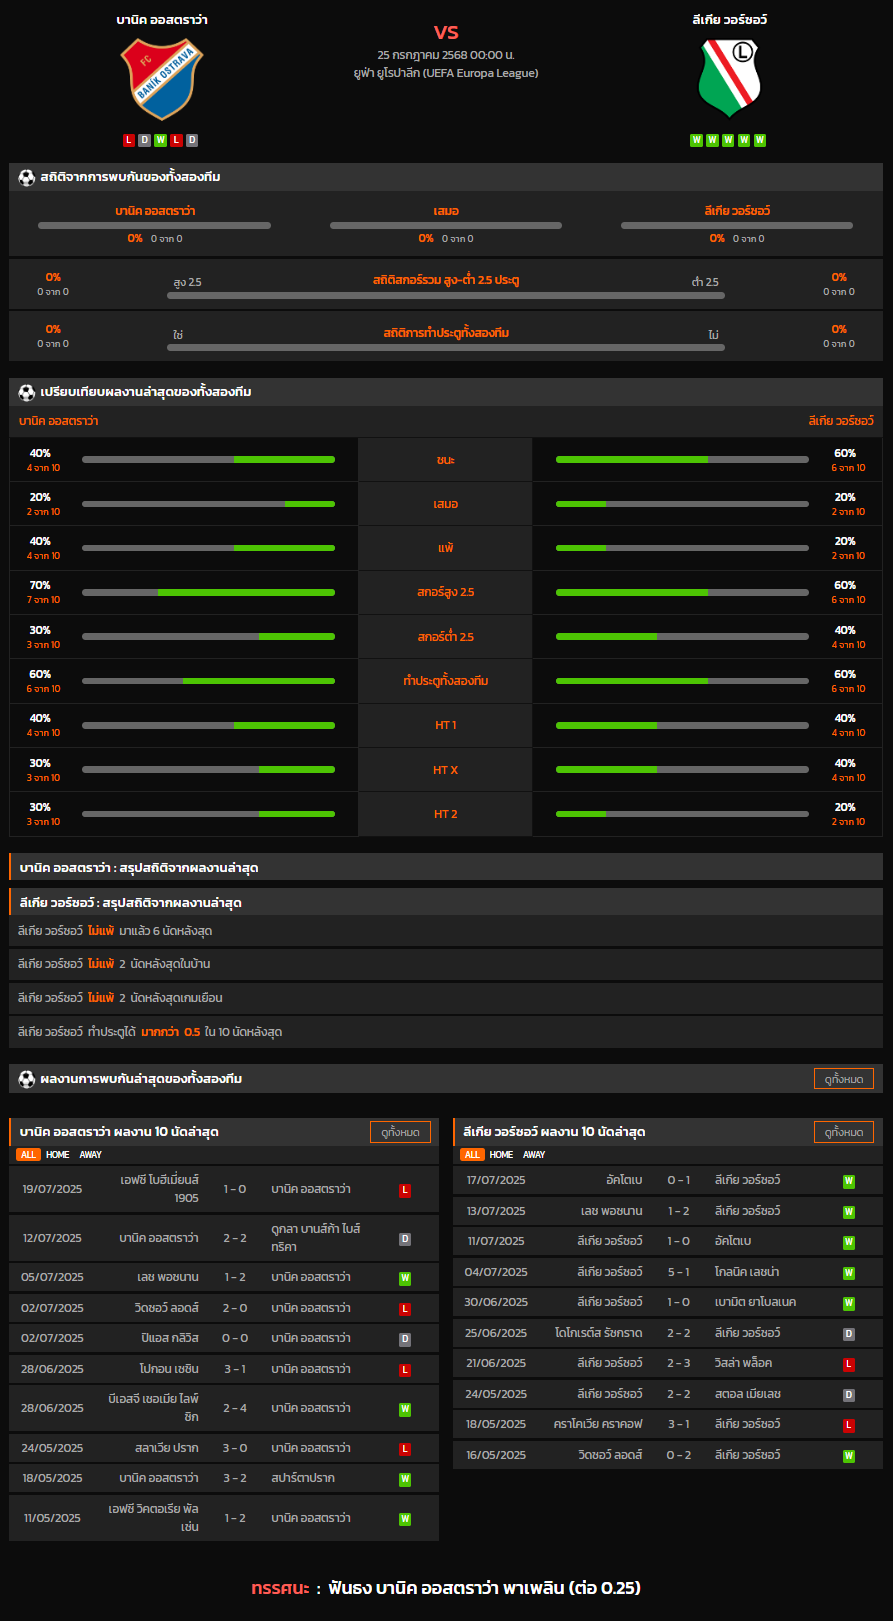Click the L badge on the 19/07/2025 row

(x=405, y=1190)
